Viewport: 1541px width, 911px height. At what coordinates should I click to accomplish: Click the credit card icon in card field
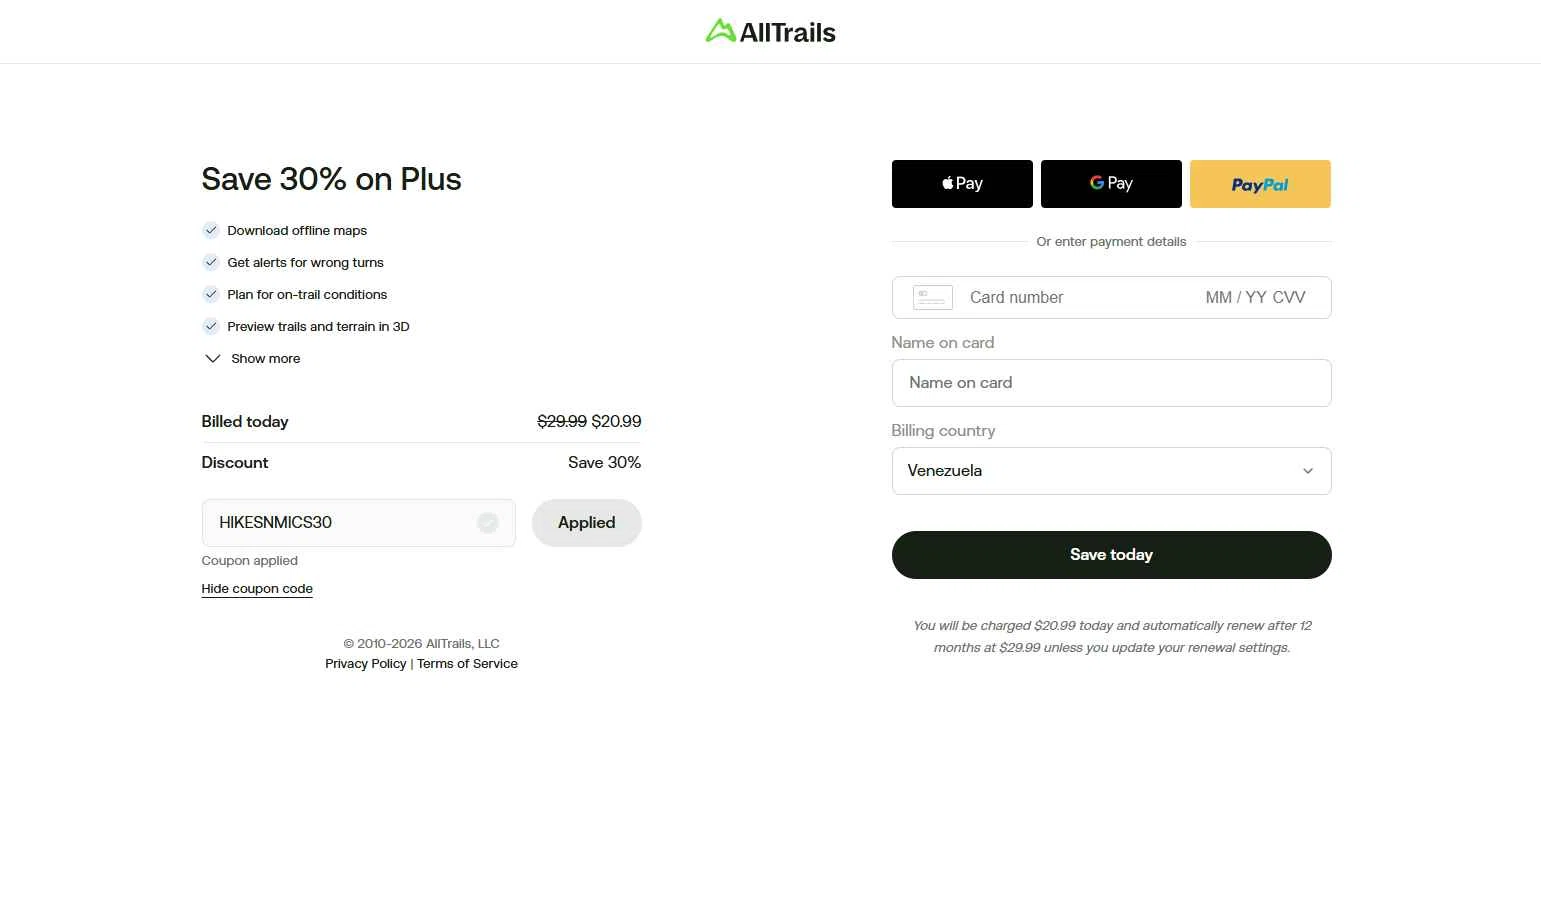pos(932,298)
